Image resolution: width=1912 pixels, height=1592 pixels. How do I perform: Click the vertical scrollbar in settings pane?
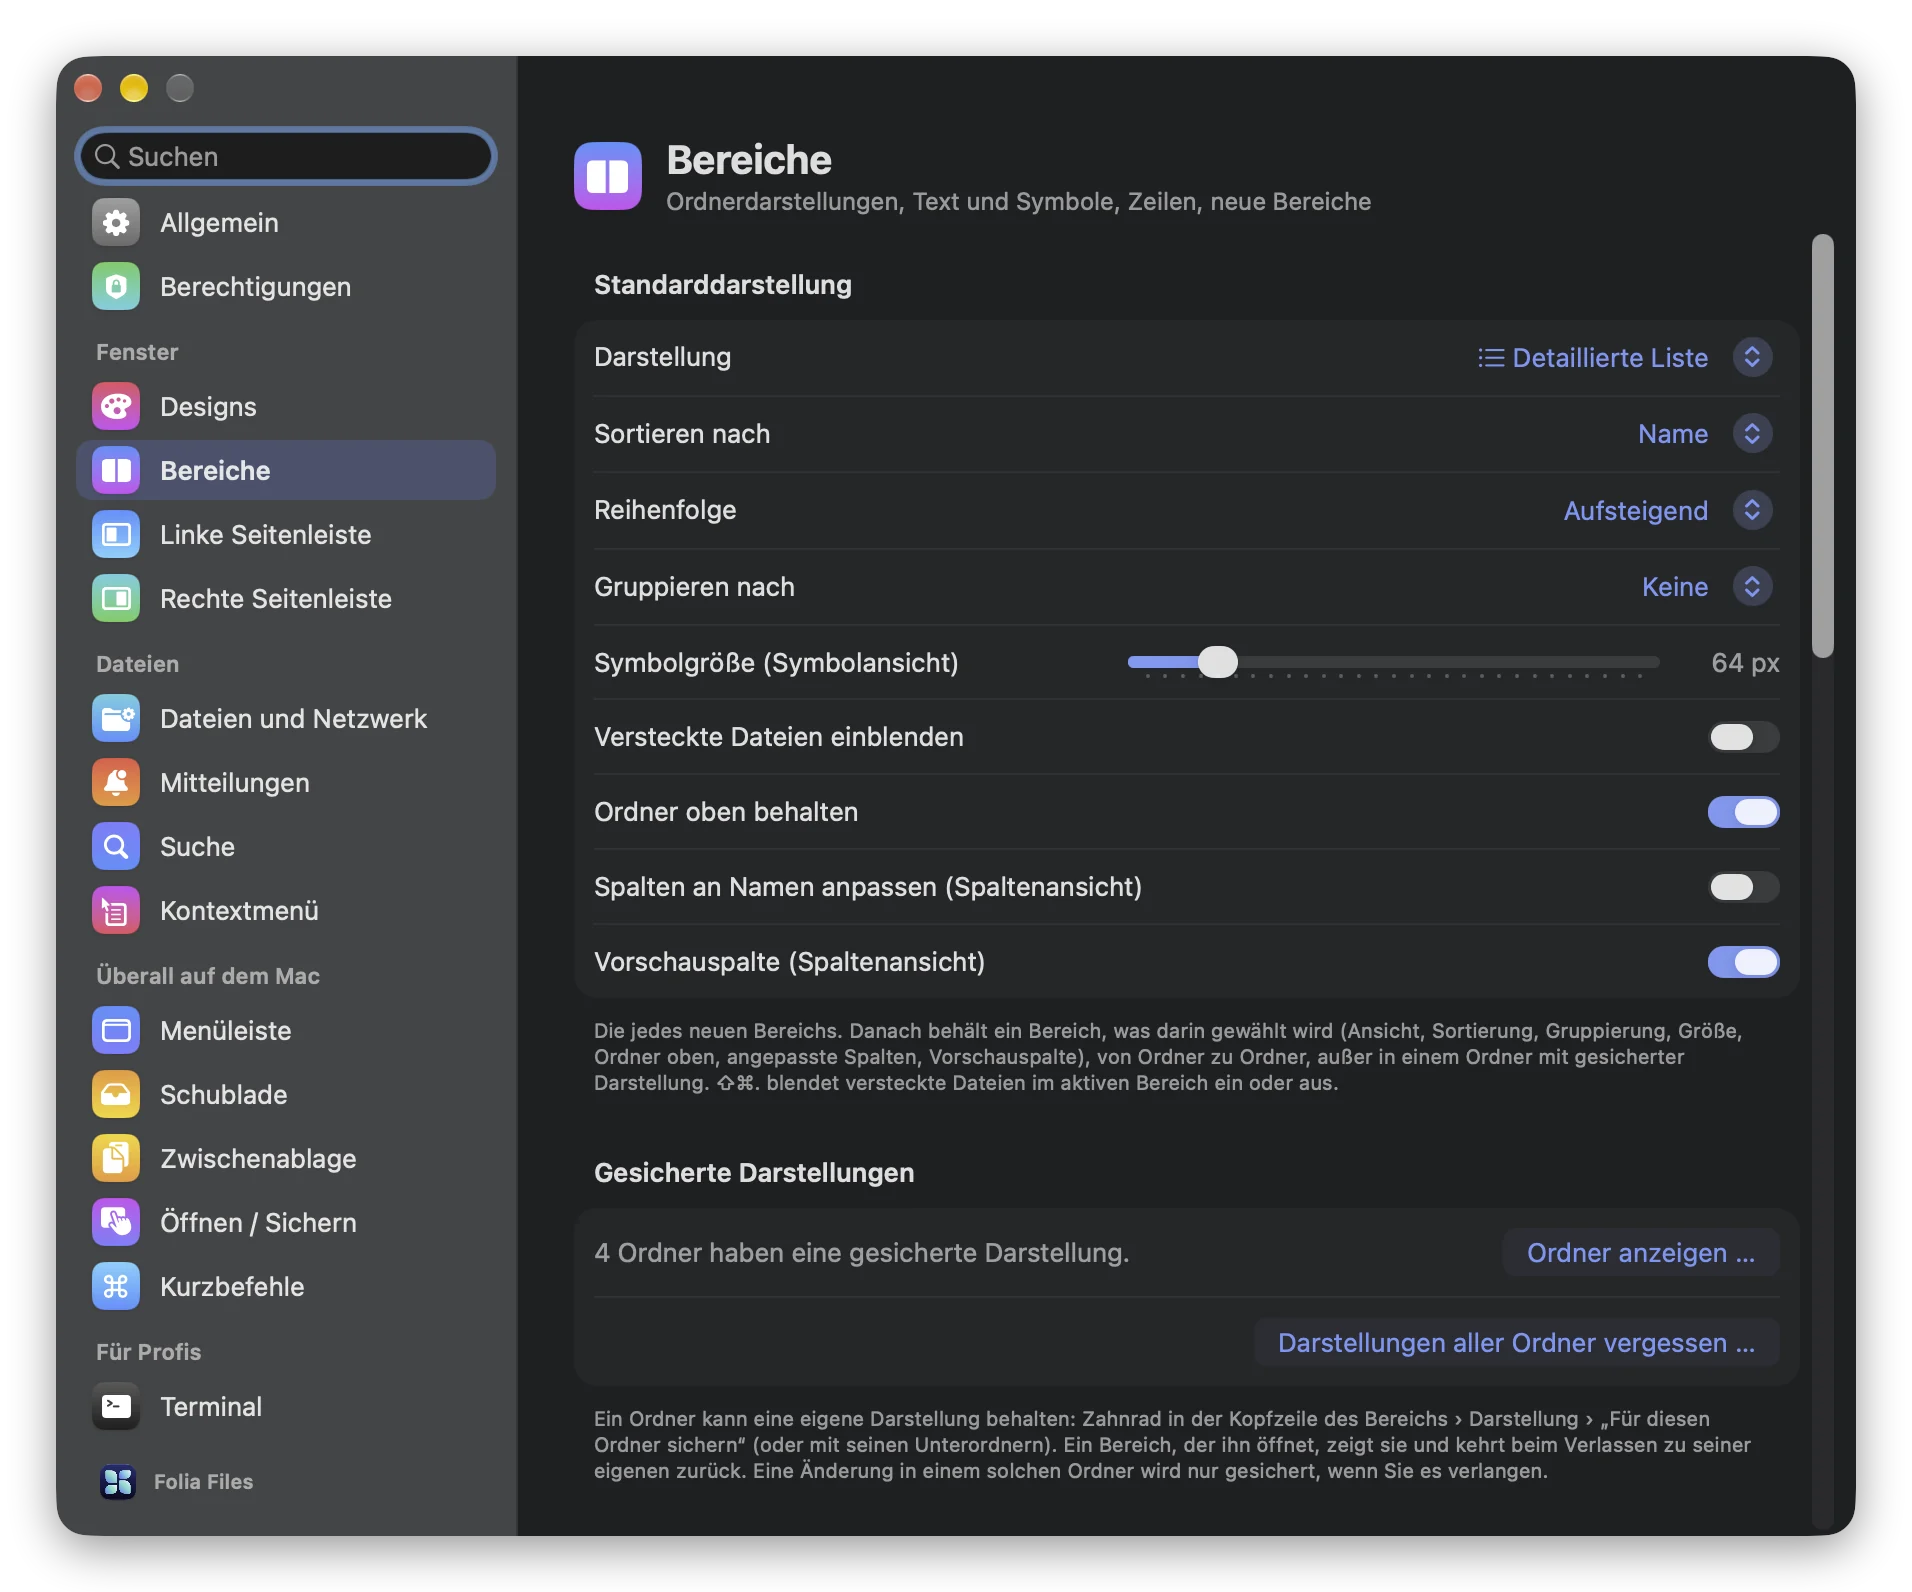[x=1823, y=446]
